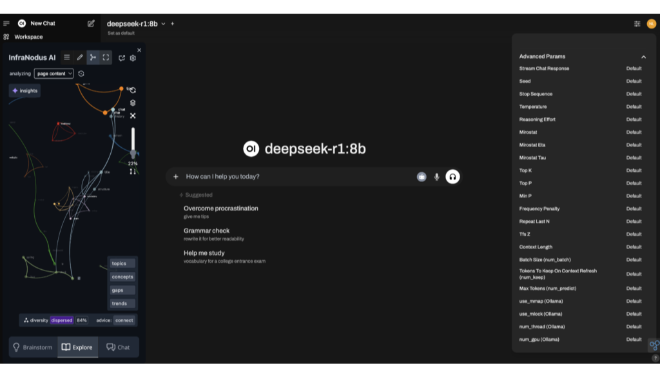
Task: Open InfraNodus list view icon
Action: point(67,57)
